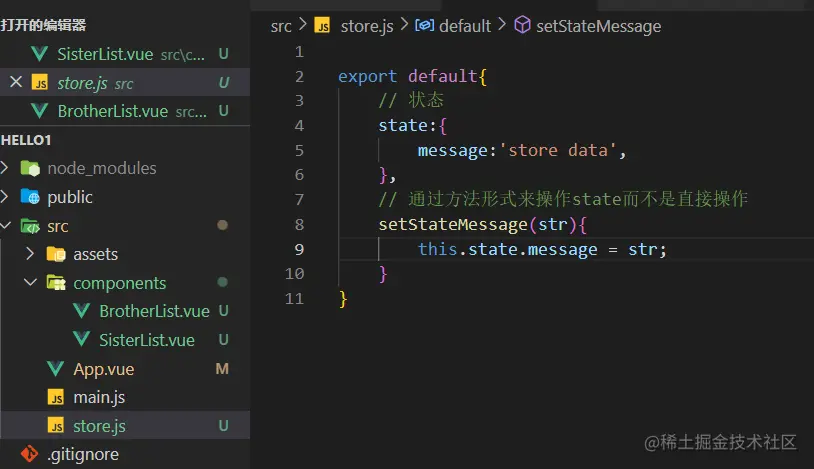Image resolution: width=814 pixels, height=469 pixels.
Task: Click the default breadcrumb symbol
Action: click(465, 26)
